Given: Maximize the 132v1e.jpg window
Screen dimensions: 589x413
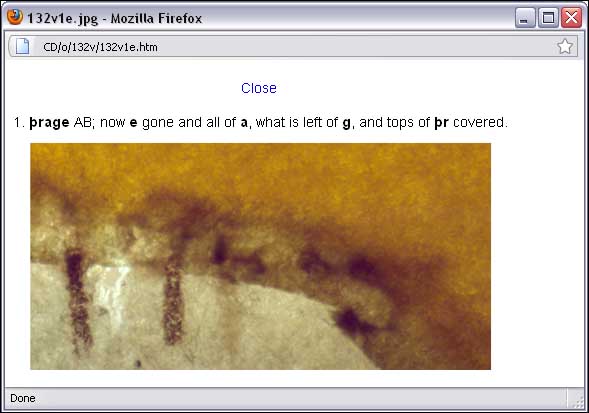Looking at the screenshot, I should 548,18.
